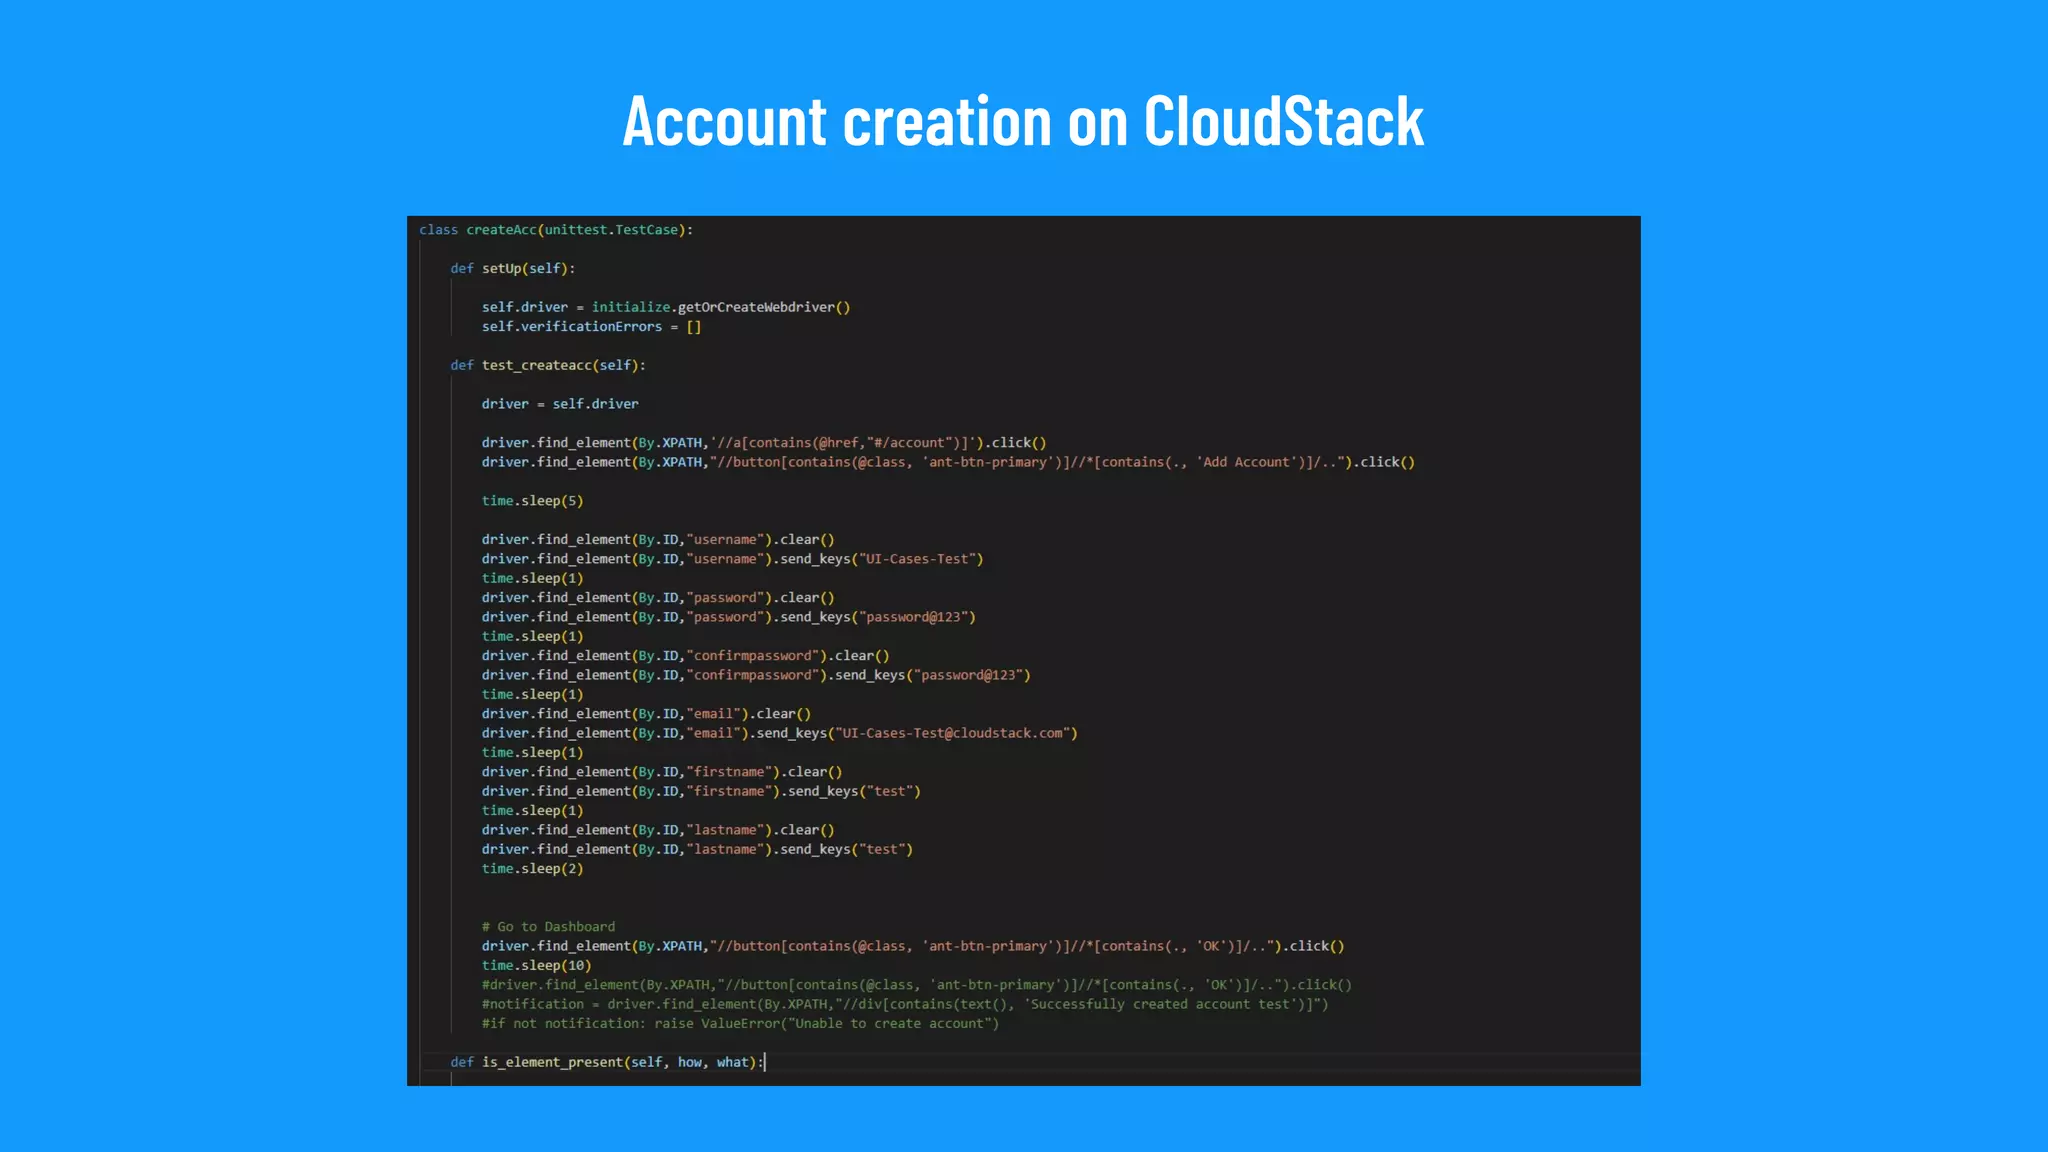This screenshot has width=2048, height=1152.
Task: Click the "time.sleep(2)" line
Action: click(532, 869)
